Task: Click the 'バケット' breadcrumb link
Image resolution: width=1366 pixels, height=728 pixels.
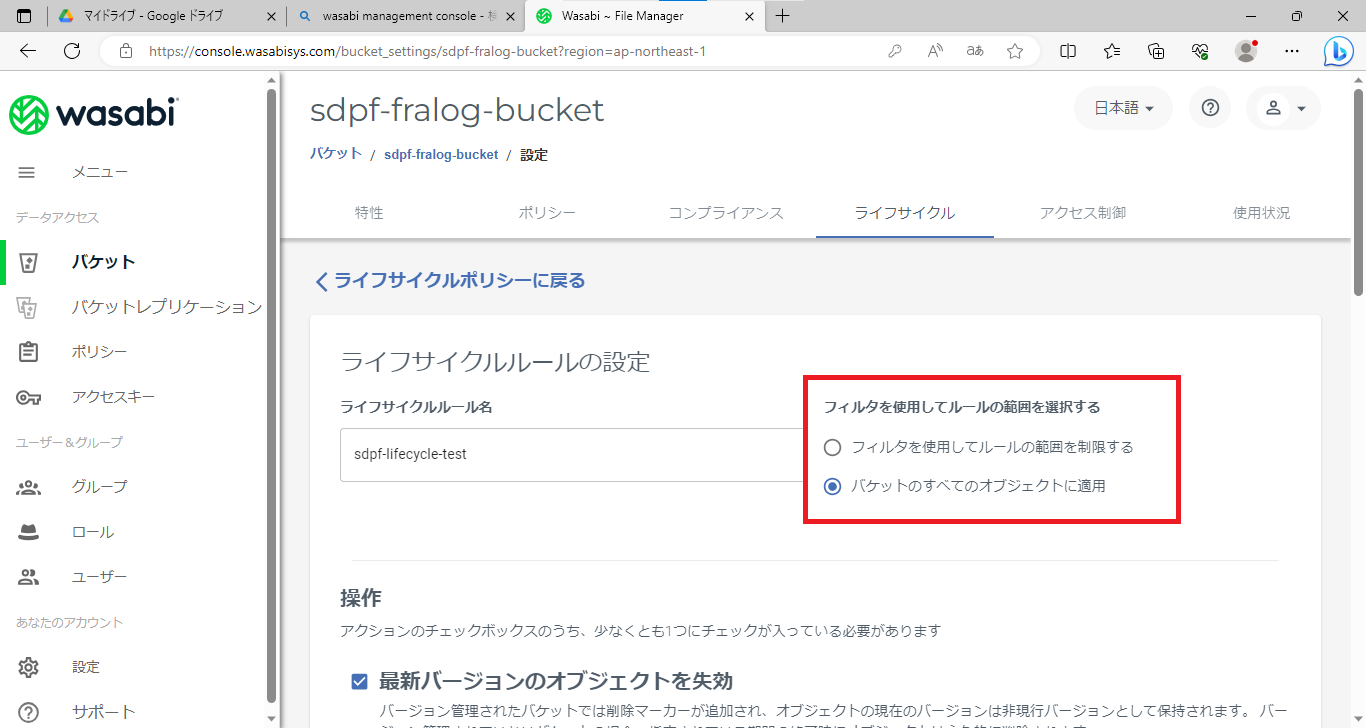Action: (336, 154)
